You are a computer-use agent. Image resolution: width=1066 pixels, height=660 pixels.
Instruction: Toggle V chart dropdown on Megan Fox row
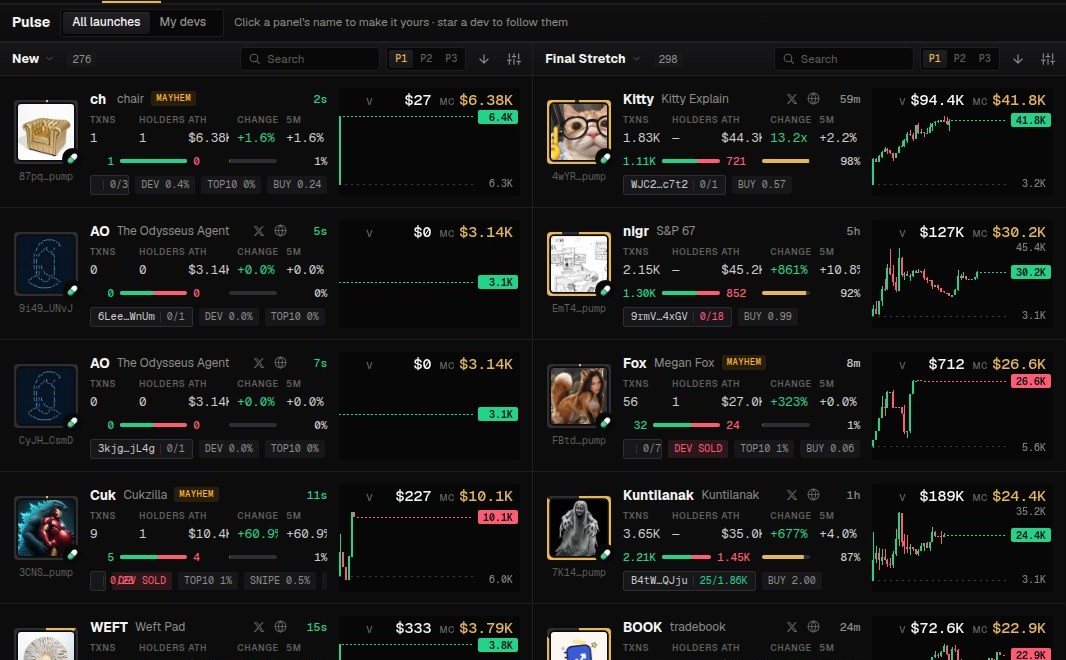(x=902, y=365)
